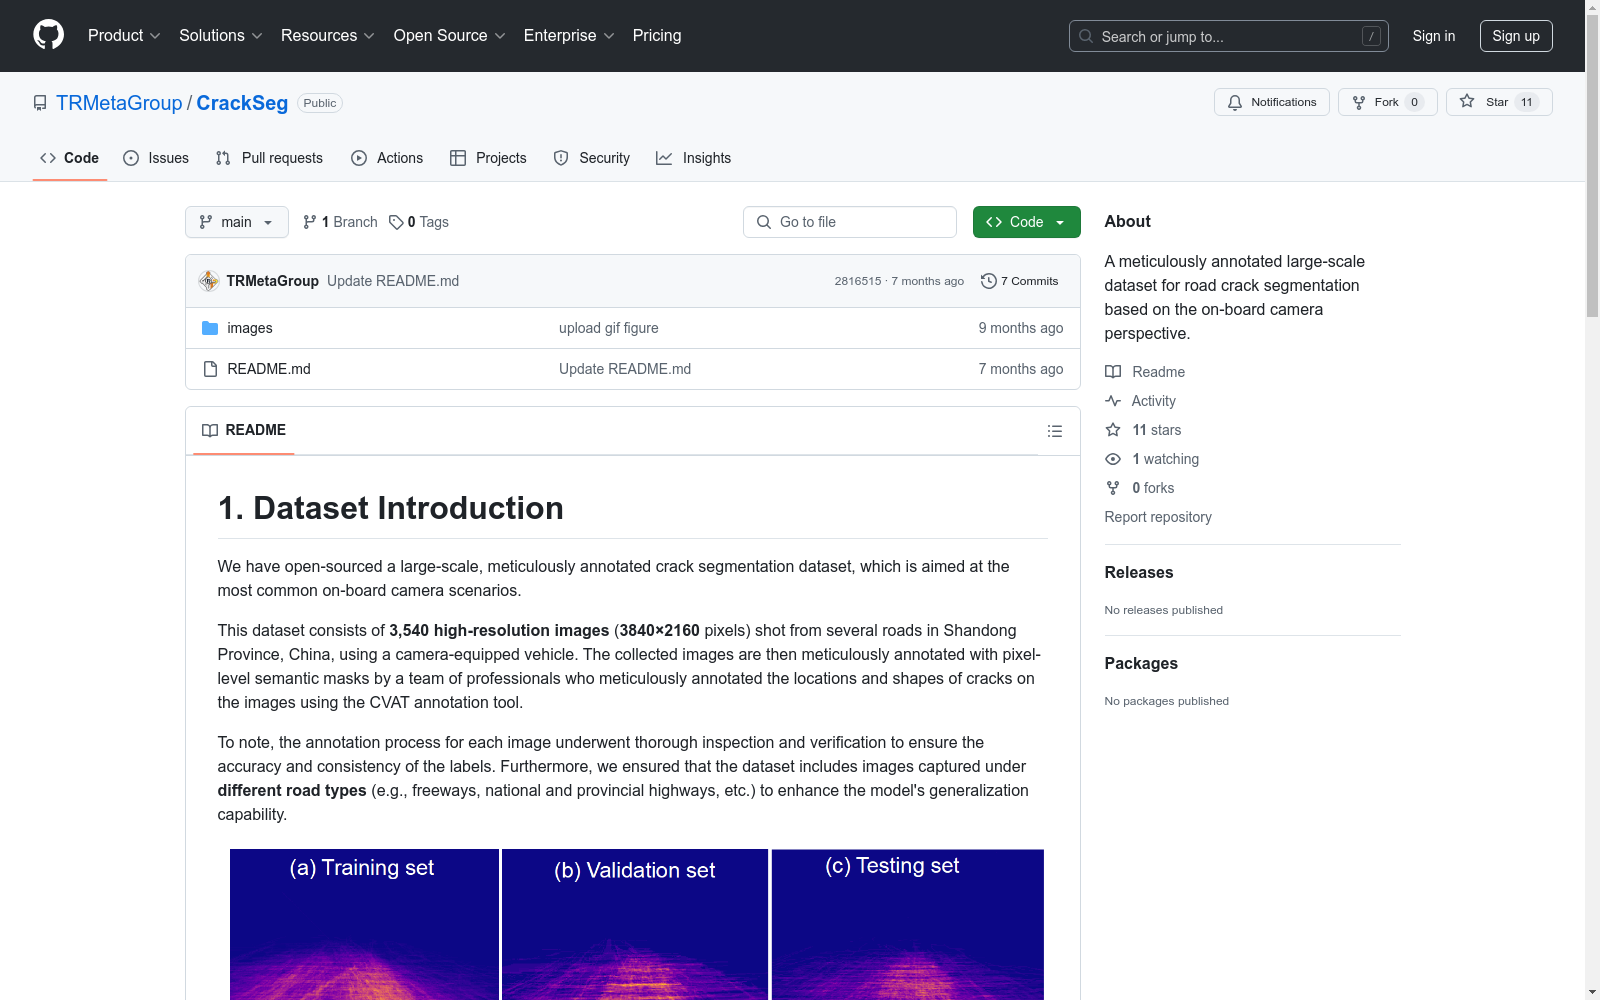Go to the Insights tab
This screenshot has width=1600, height=1000.
point(694,158)
